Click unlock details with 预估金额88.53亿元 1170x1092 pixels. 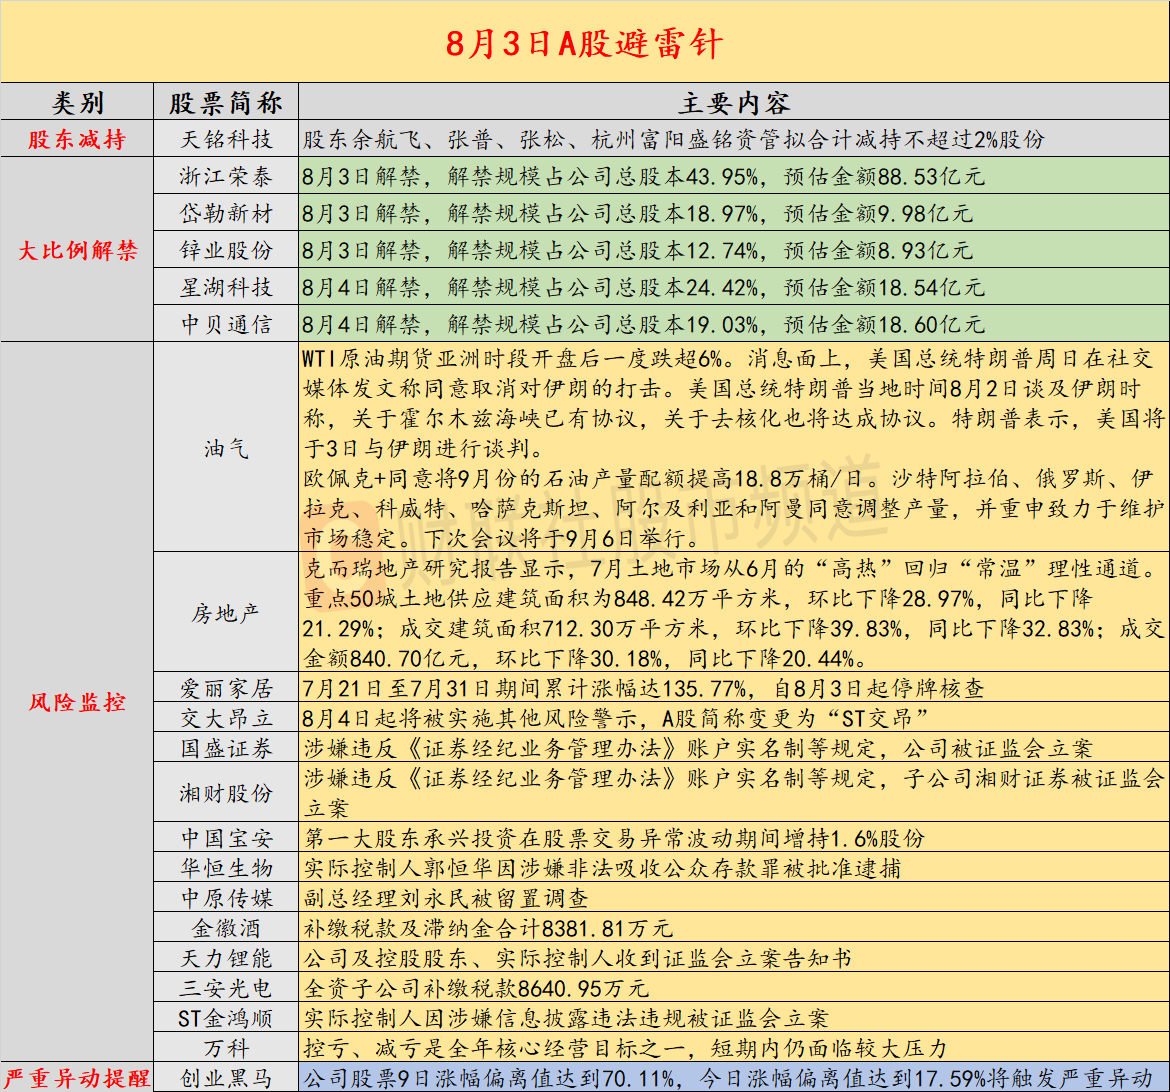(644, 176)
